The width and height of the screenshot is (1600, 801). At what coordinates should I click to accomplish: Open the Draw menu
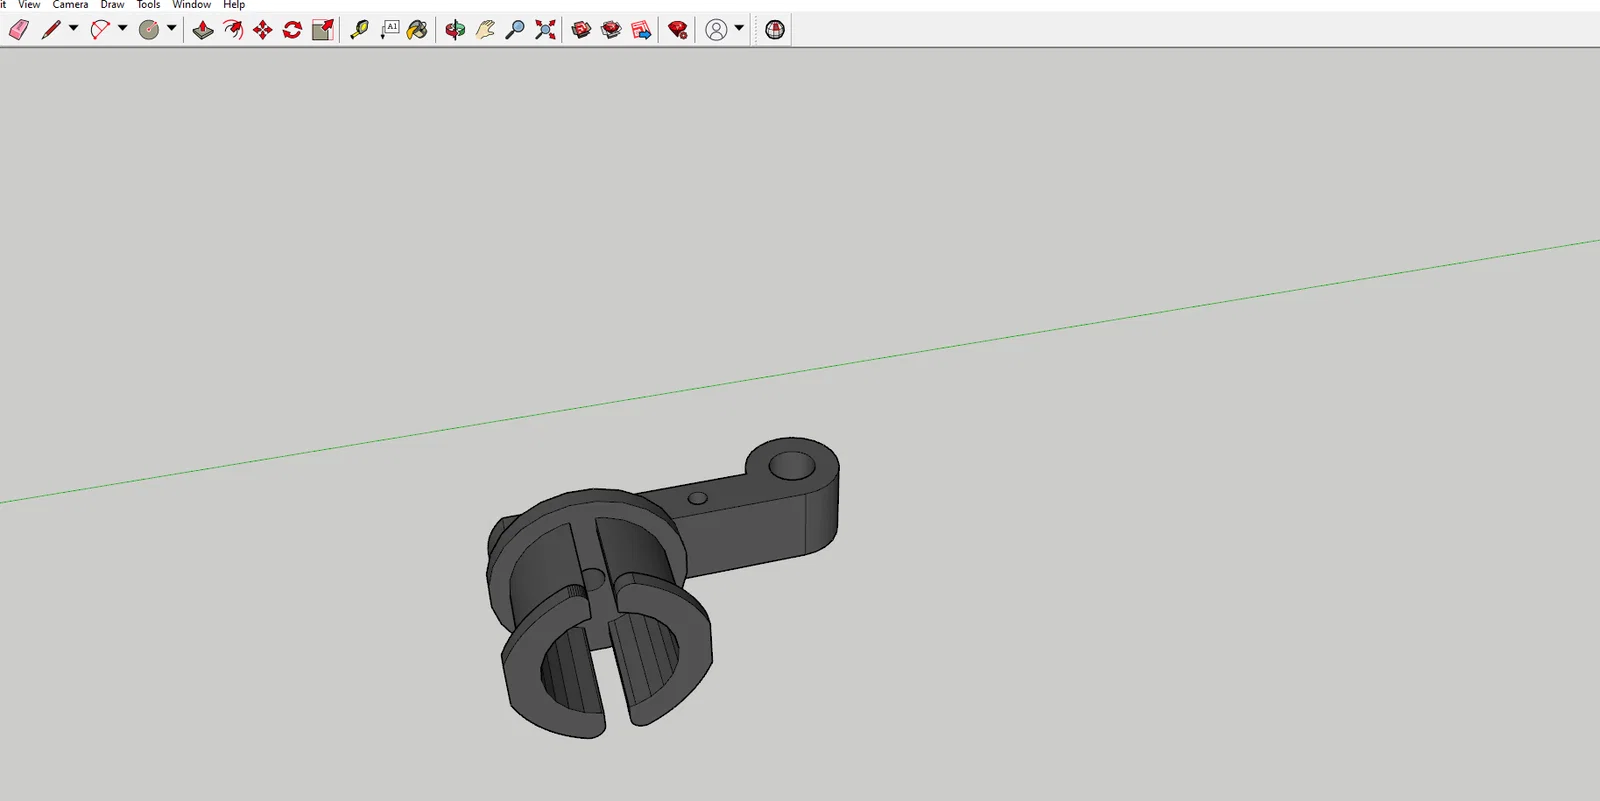[112, 5]
